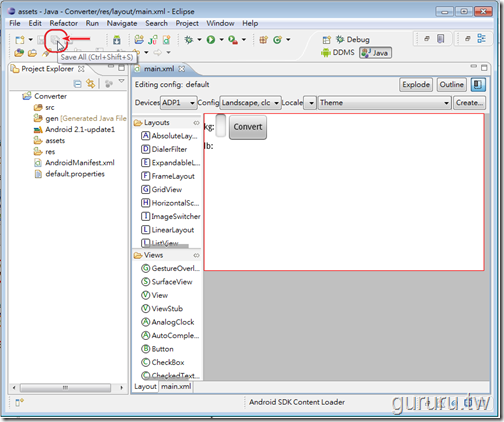Switch to the DDMS perspective
The height and width of the screenshot is (422, 504).
click(338, 52)
